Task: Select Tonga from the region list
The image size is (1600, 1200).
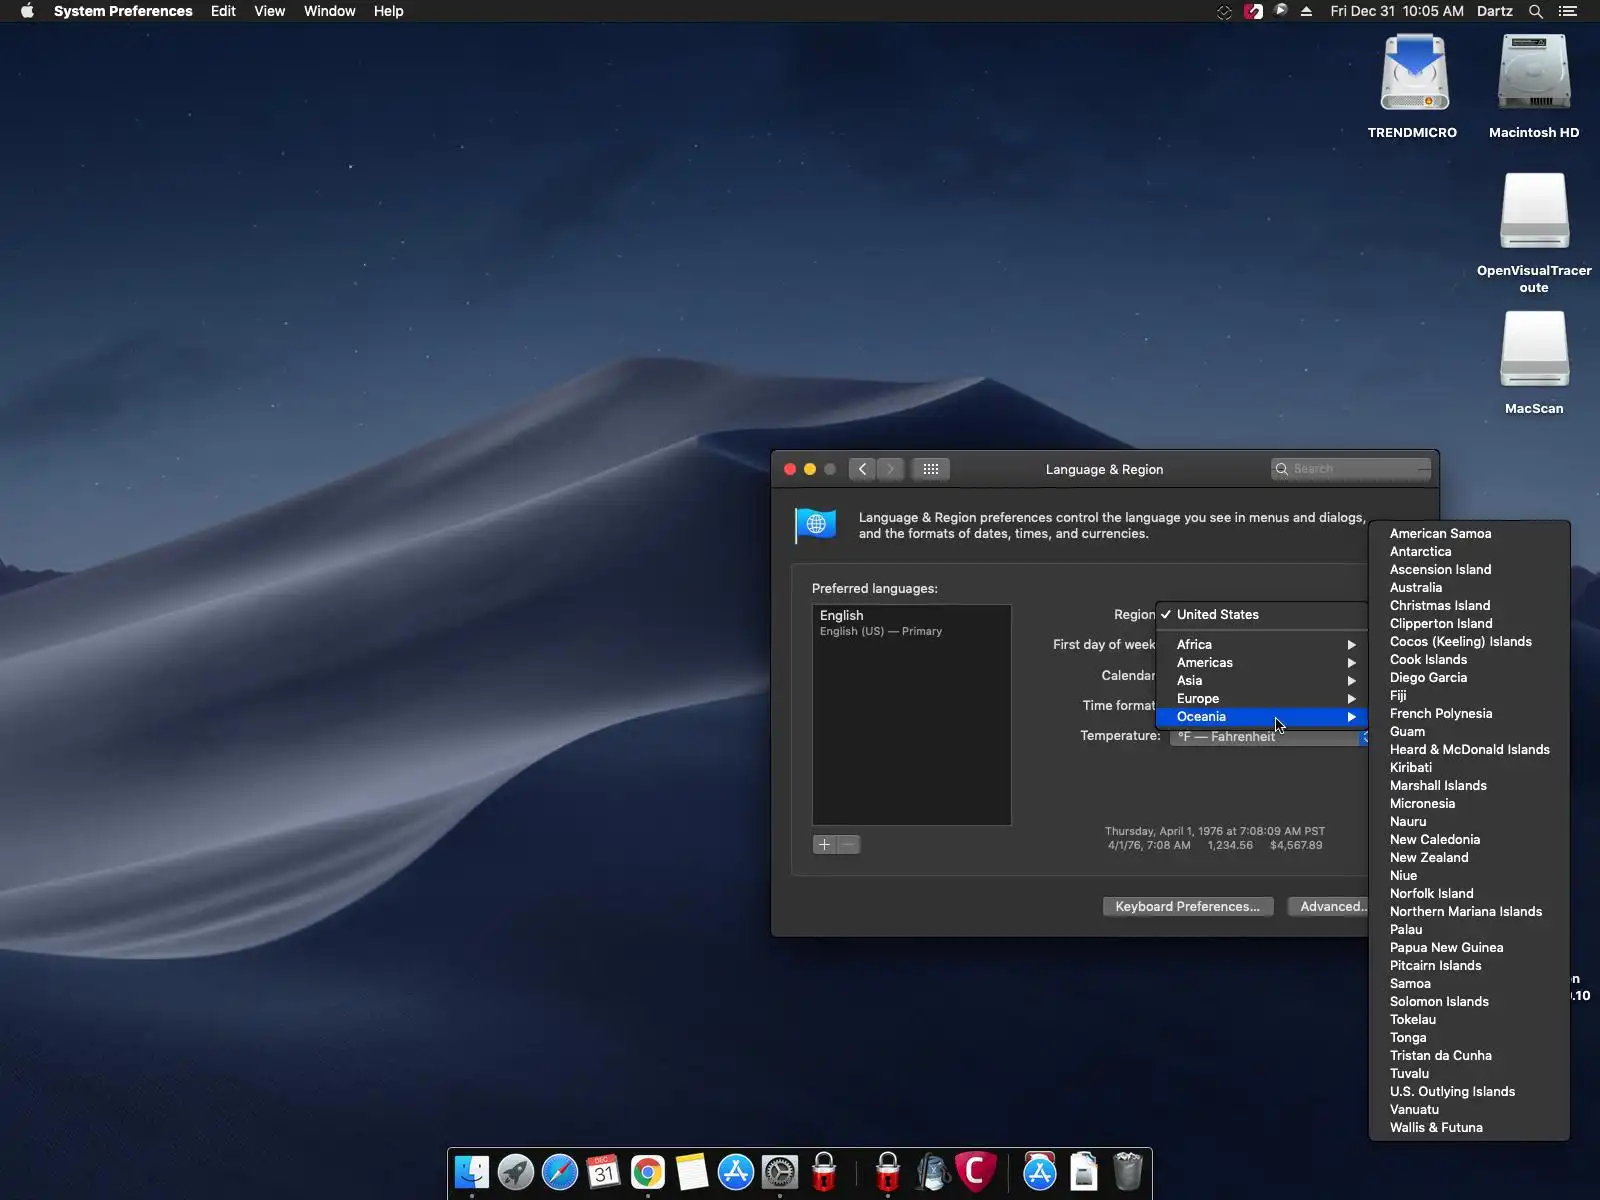Action: (x=1469, y=1038)
